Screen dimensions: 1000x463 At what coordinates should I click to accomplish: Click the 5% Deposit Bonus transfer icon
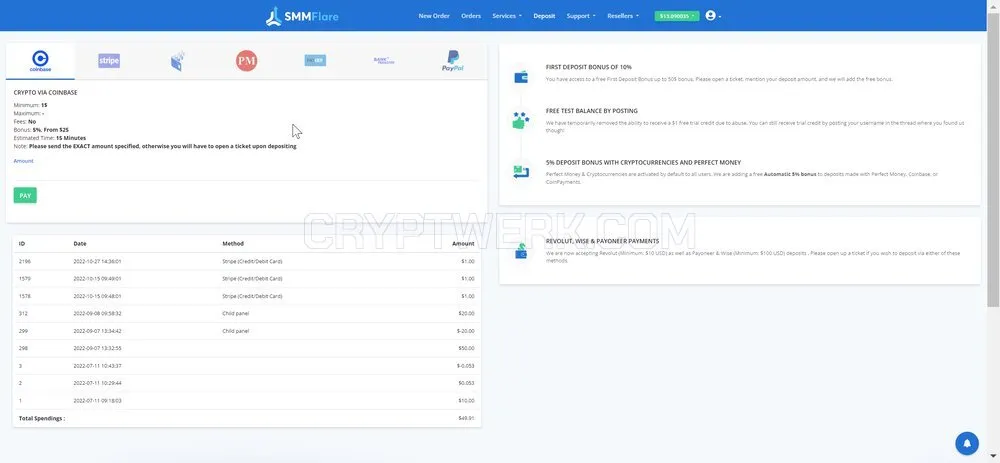click(521, 172)
